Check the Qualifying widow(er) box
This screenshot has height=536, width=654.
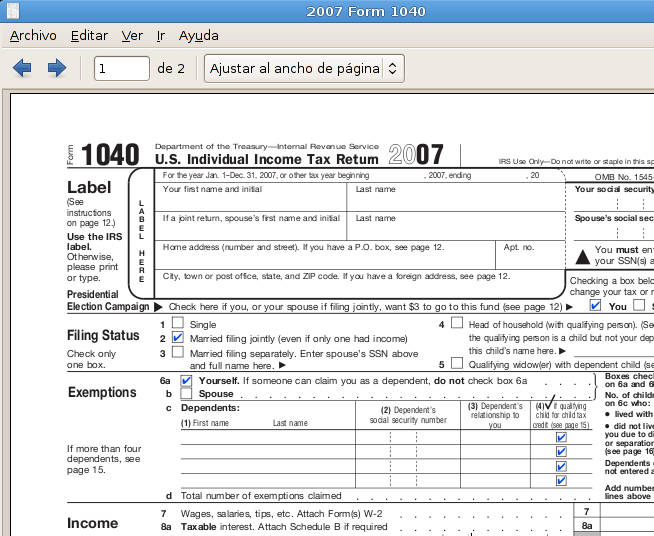(x=457, y=364)
